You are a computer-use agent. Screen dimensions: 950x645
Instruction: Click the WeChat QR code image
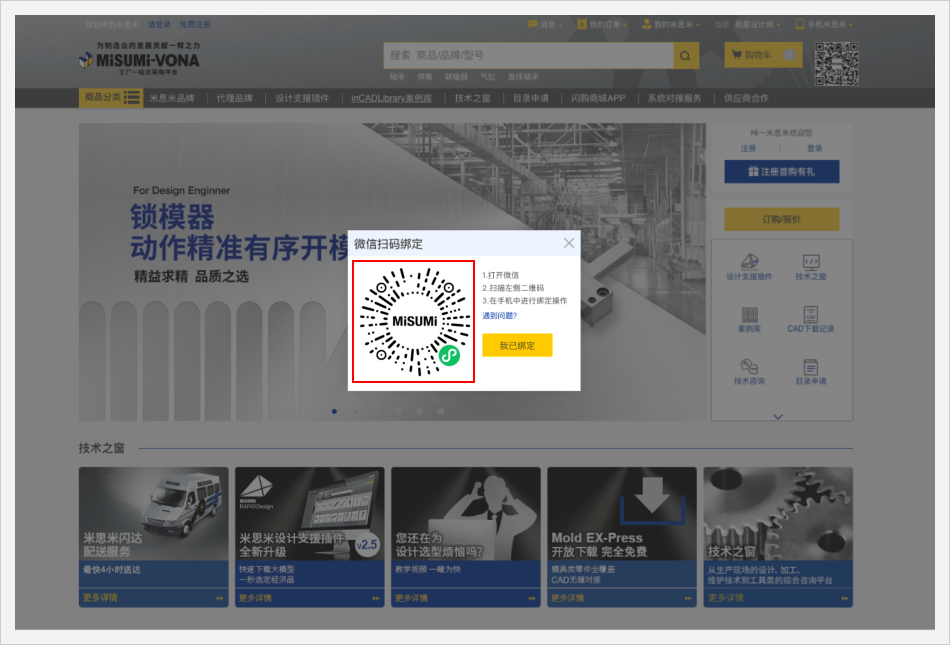[413, 322]
